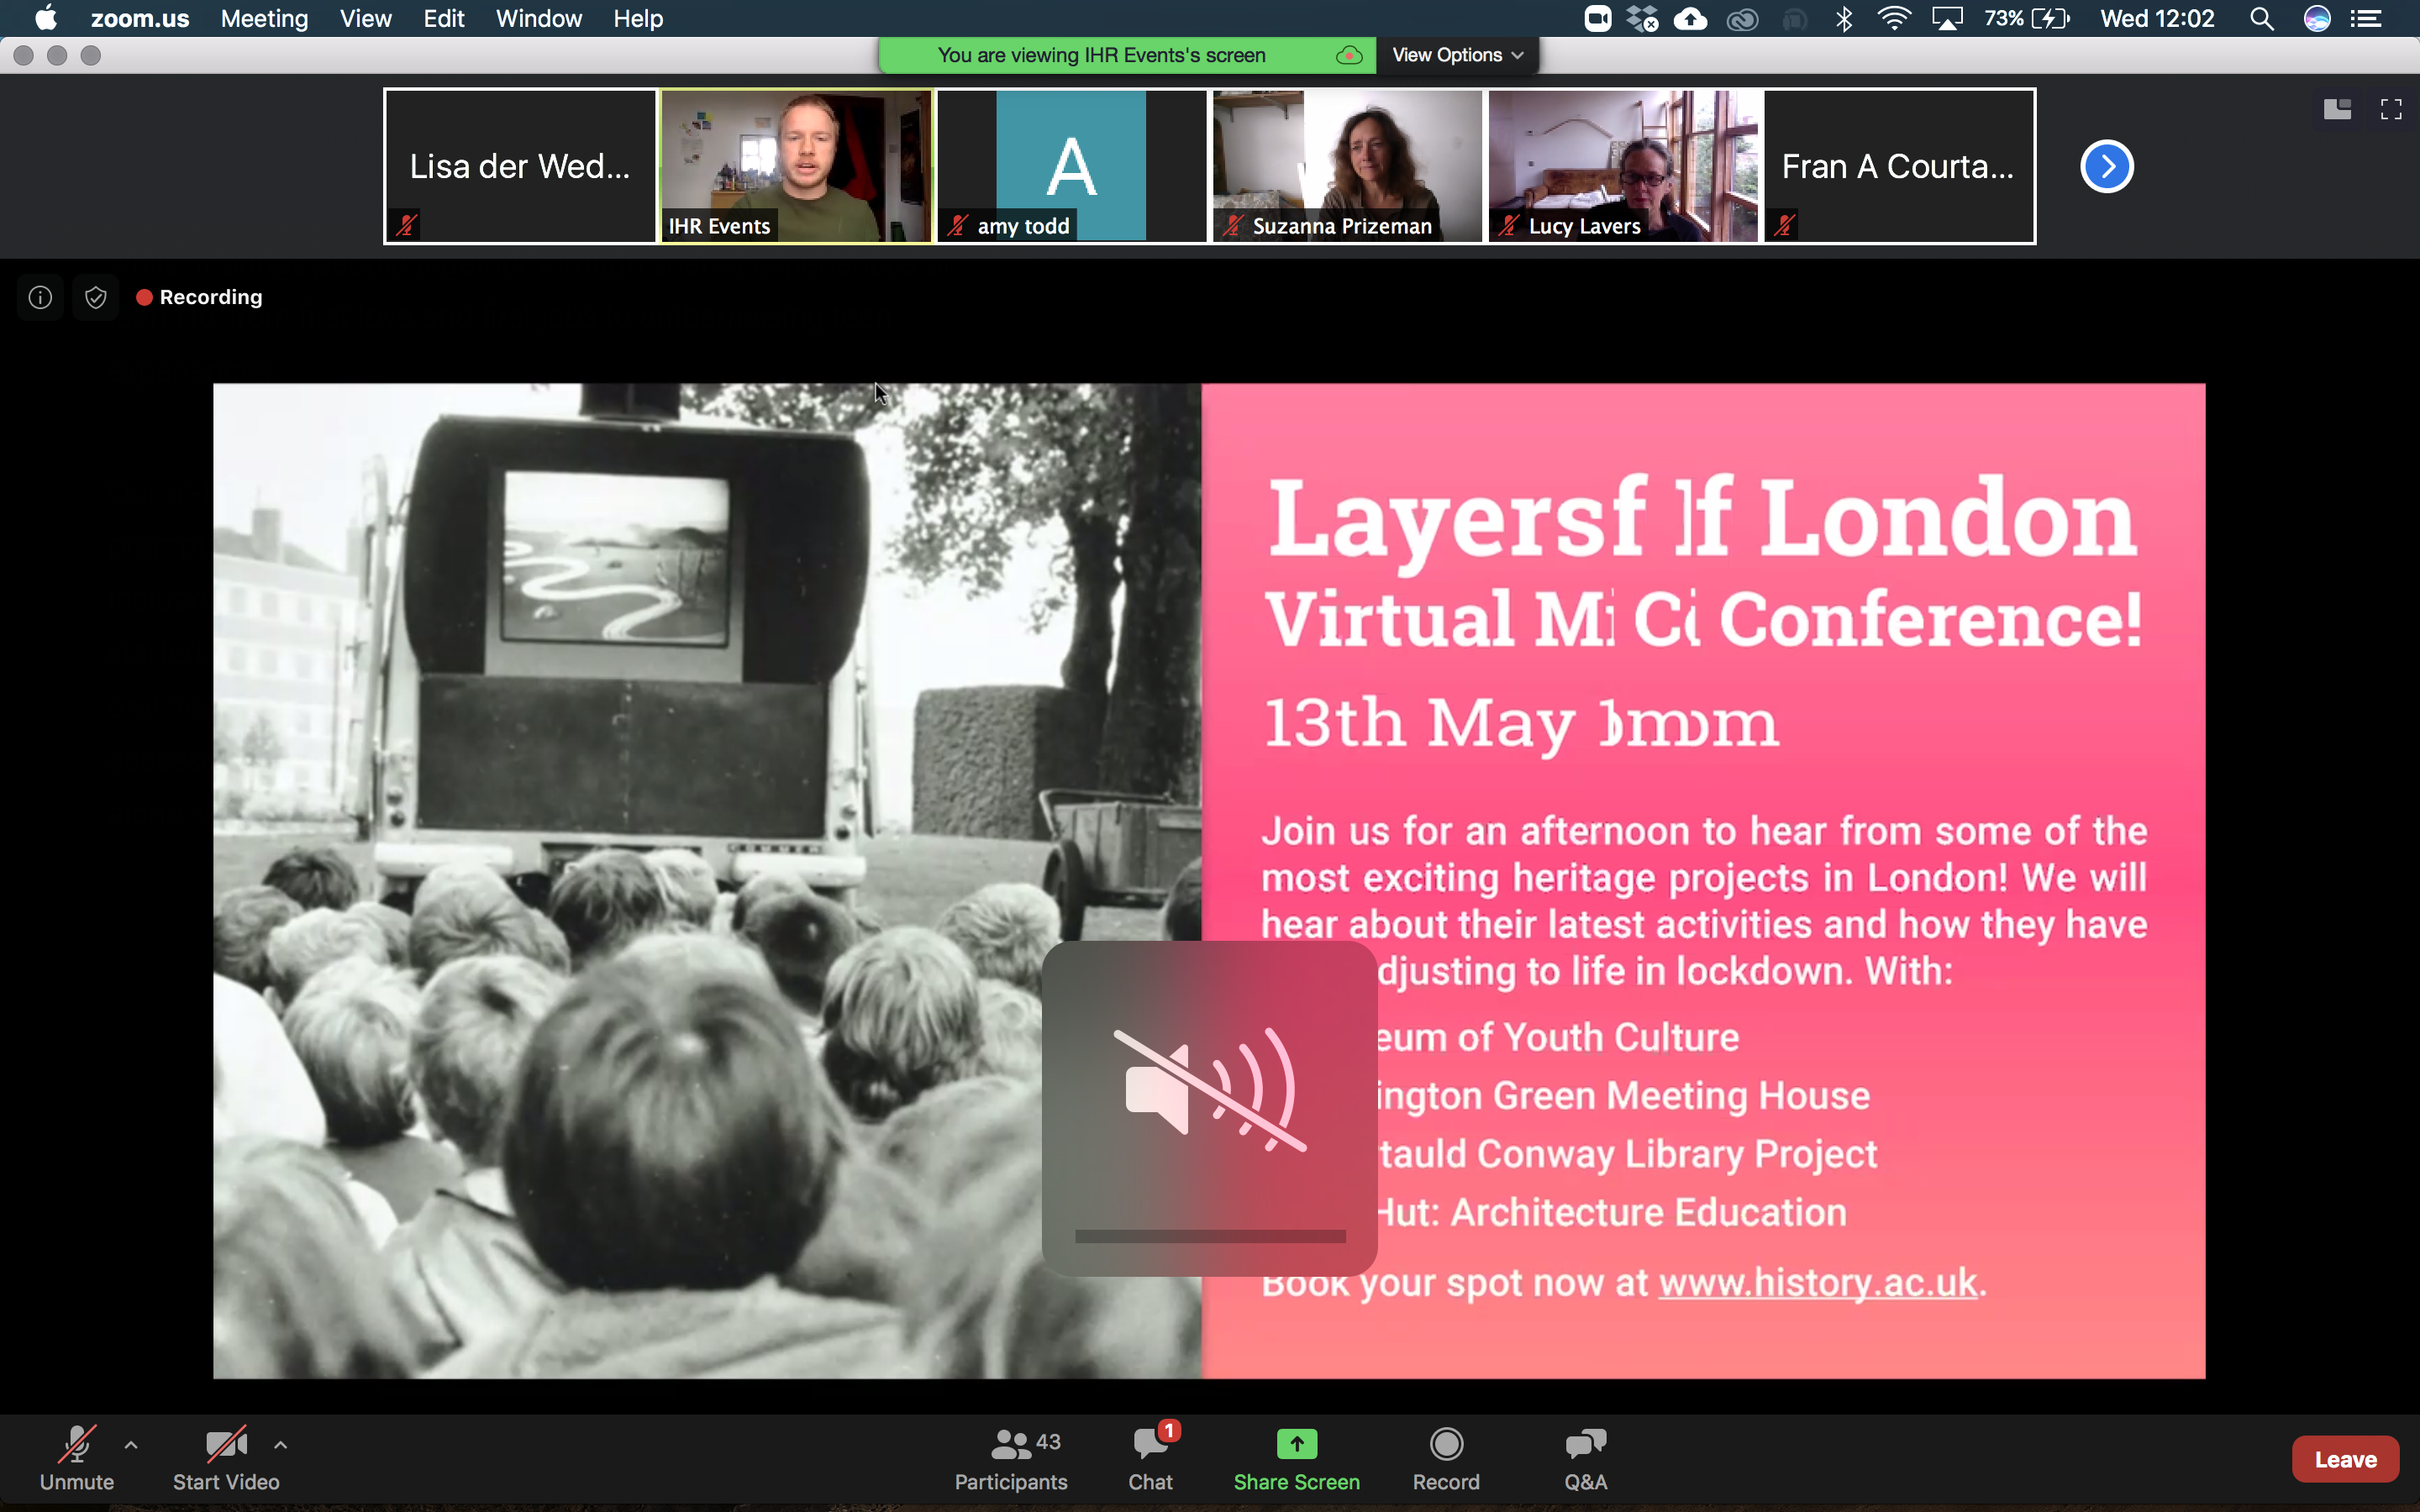This screenshot has height=1512, width=2420.
Task: Switch video layout view icon
Action: click(x=2337, y=109)
